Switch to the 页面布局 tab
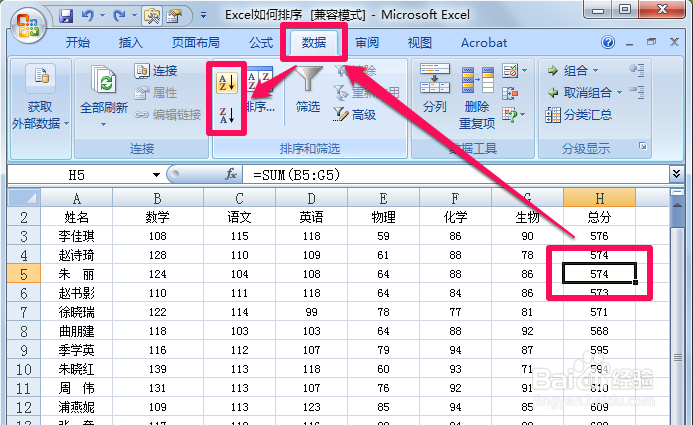 [x=195, y=42]
